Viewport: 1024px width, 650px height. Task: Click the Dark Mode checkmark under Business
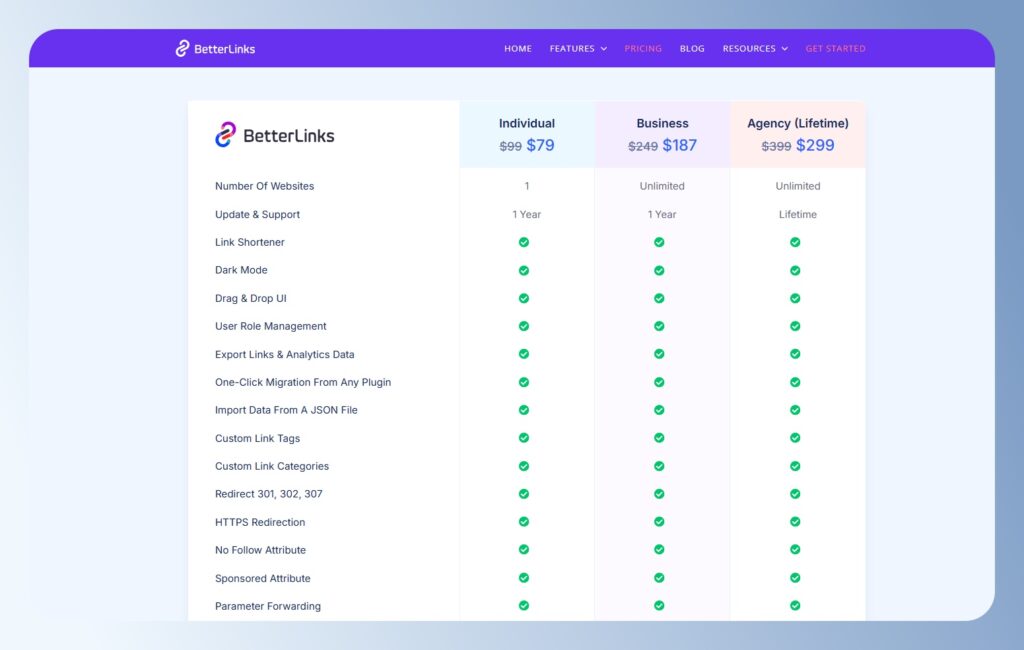[658, 270]
